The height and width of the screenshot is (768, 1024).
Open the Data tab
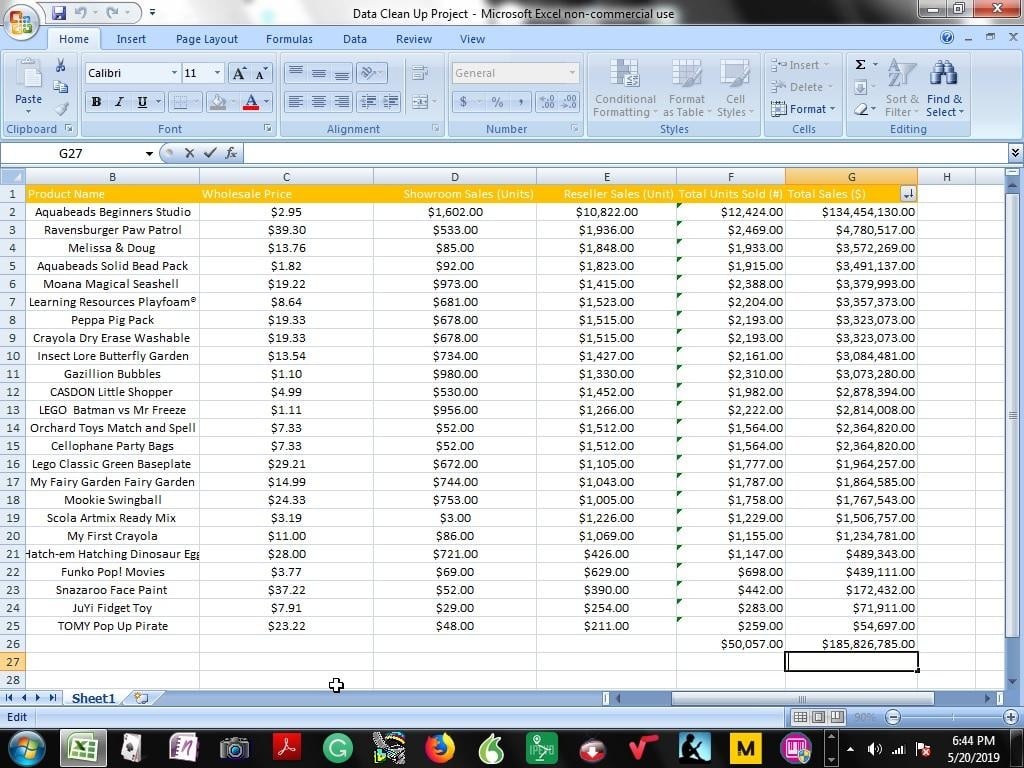click(355, 39)
